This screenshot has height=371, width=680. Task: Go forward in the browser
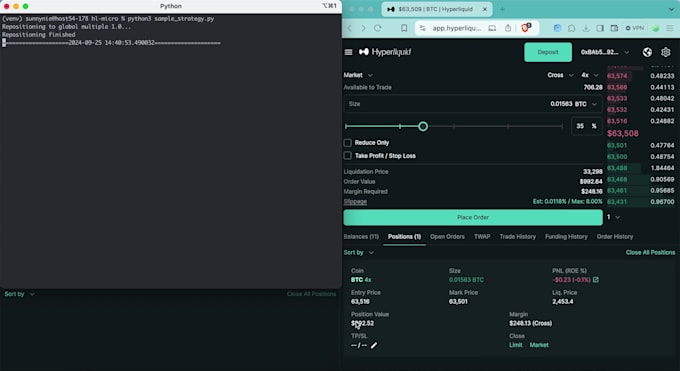coord(363,28)
